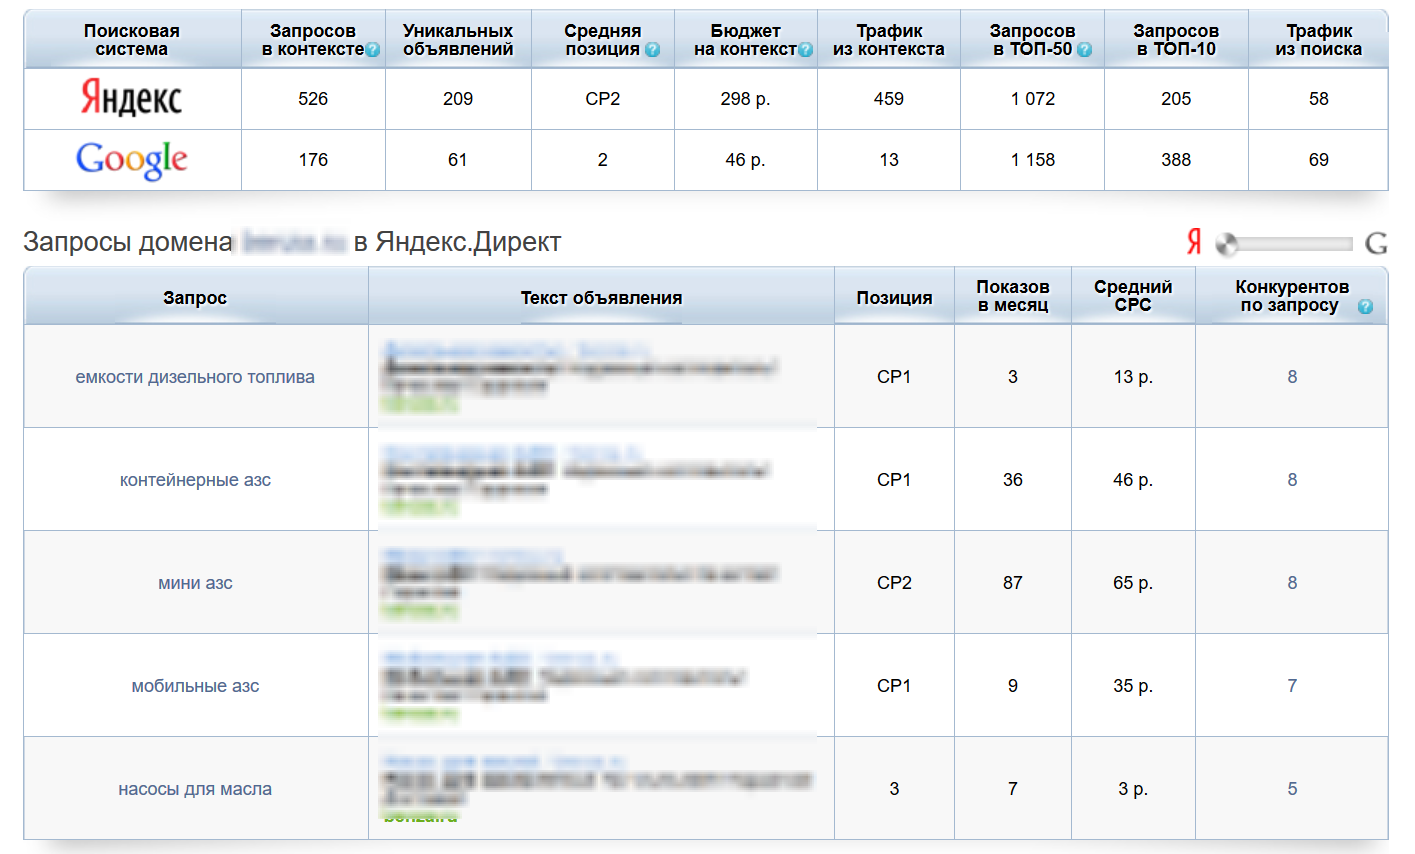Click the Яндекс logo in the table
This screenshot has width=1415, height=854.
coord(132,98)
